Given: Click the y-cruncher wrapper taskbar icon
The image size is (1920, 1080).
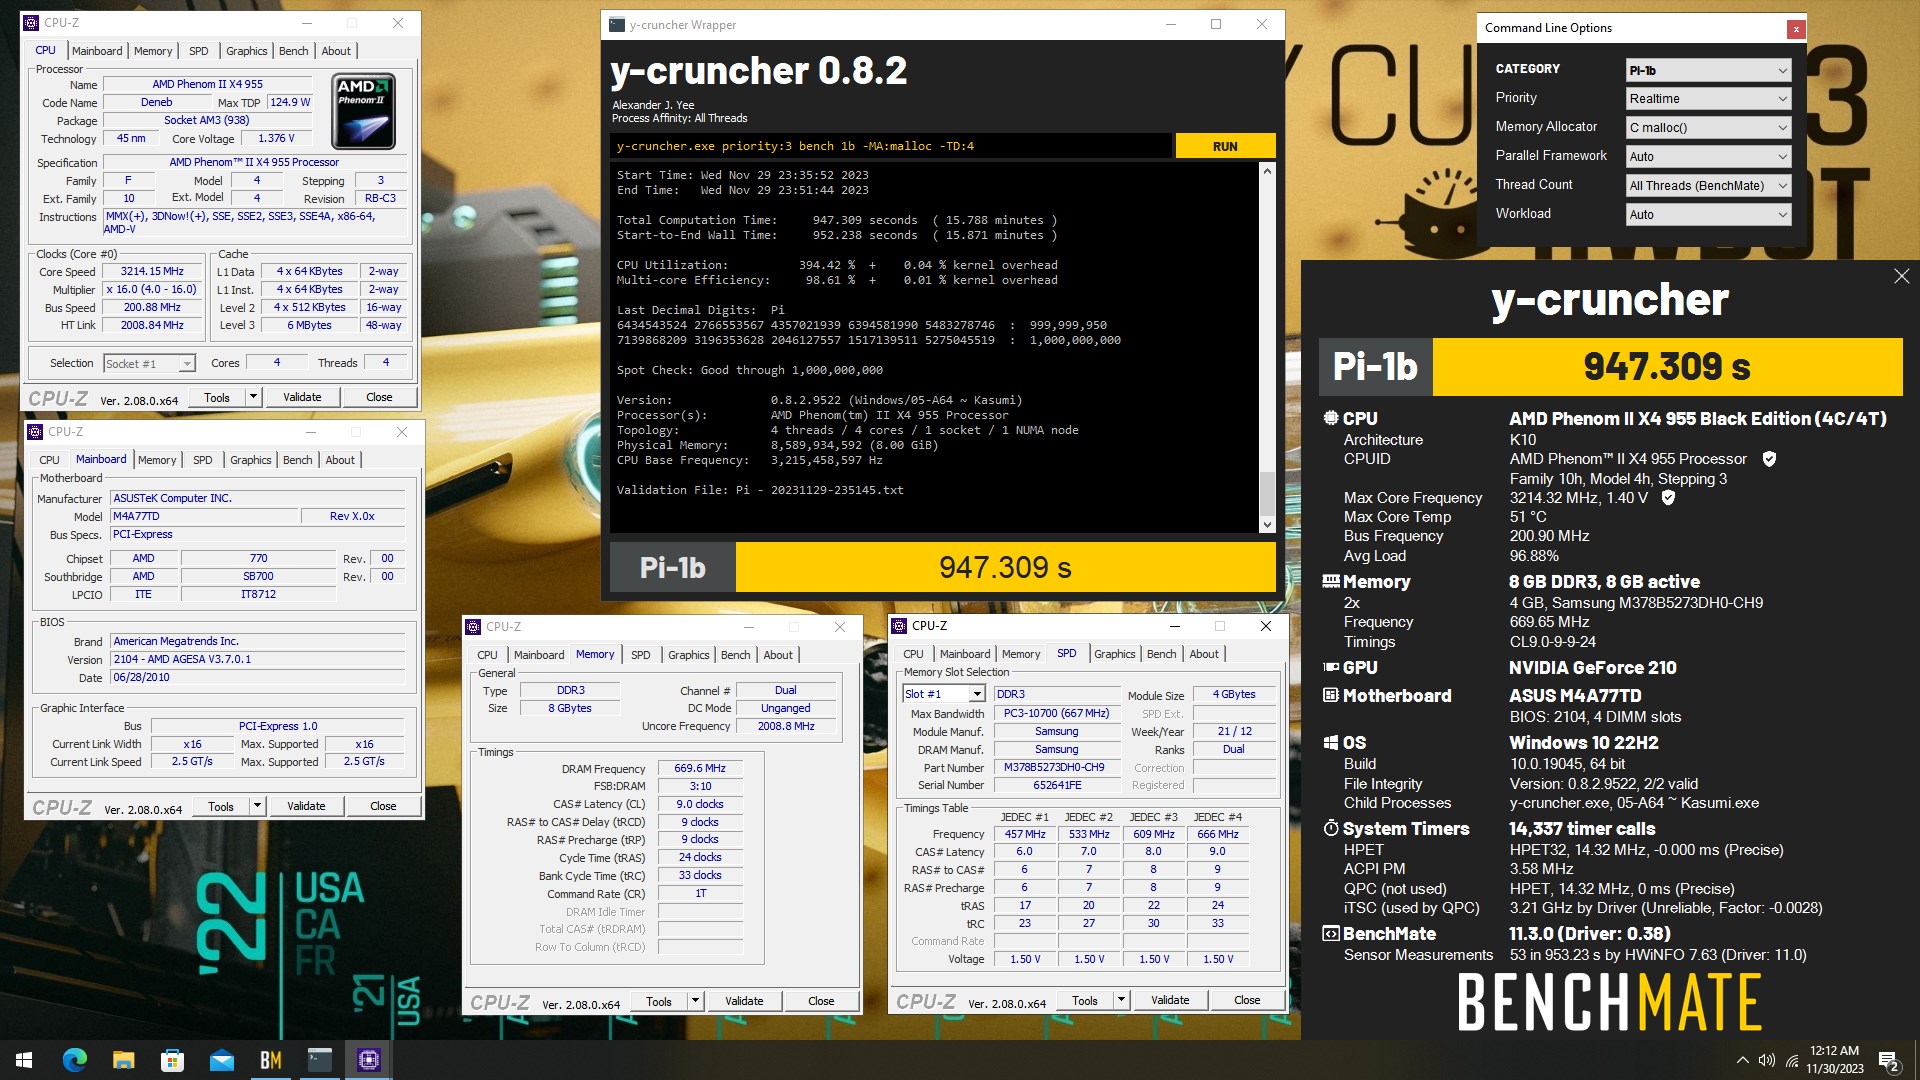Looking at the screenshot, I should tap(320, 1060).
